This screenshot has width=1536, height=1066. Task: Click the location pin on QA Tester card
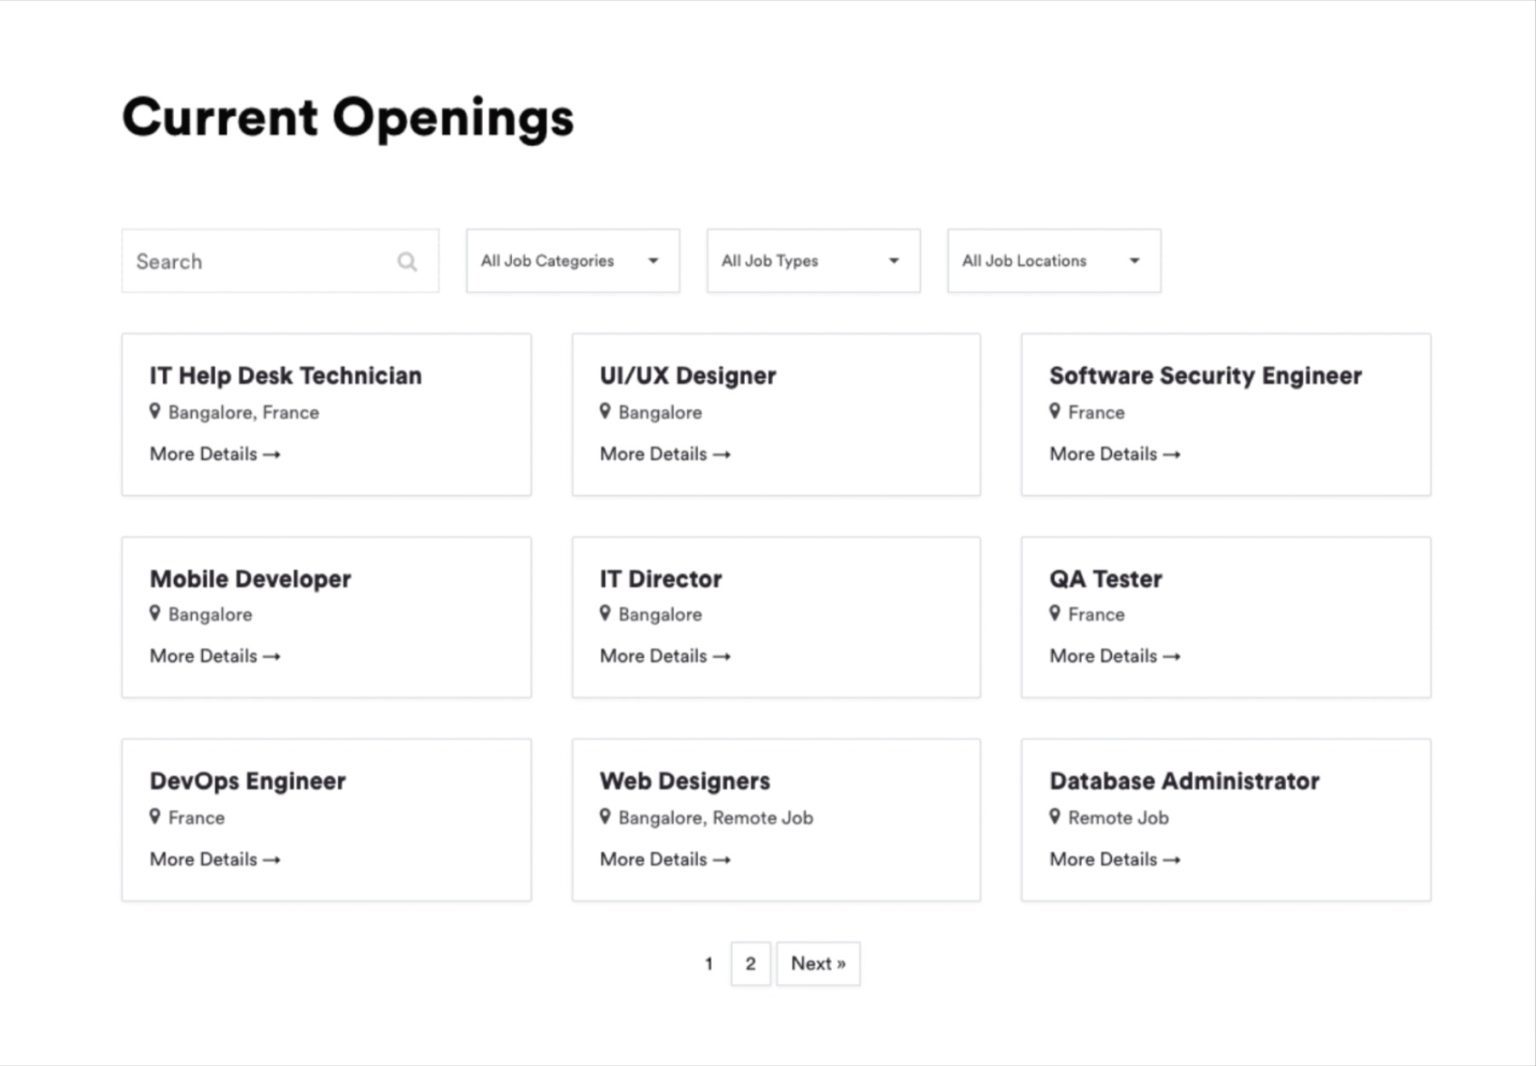click(1056, 614)
